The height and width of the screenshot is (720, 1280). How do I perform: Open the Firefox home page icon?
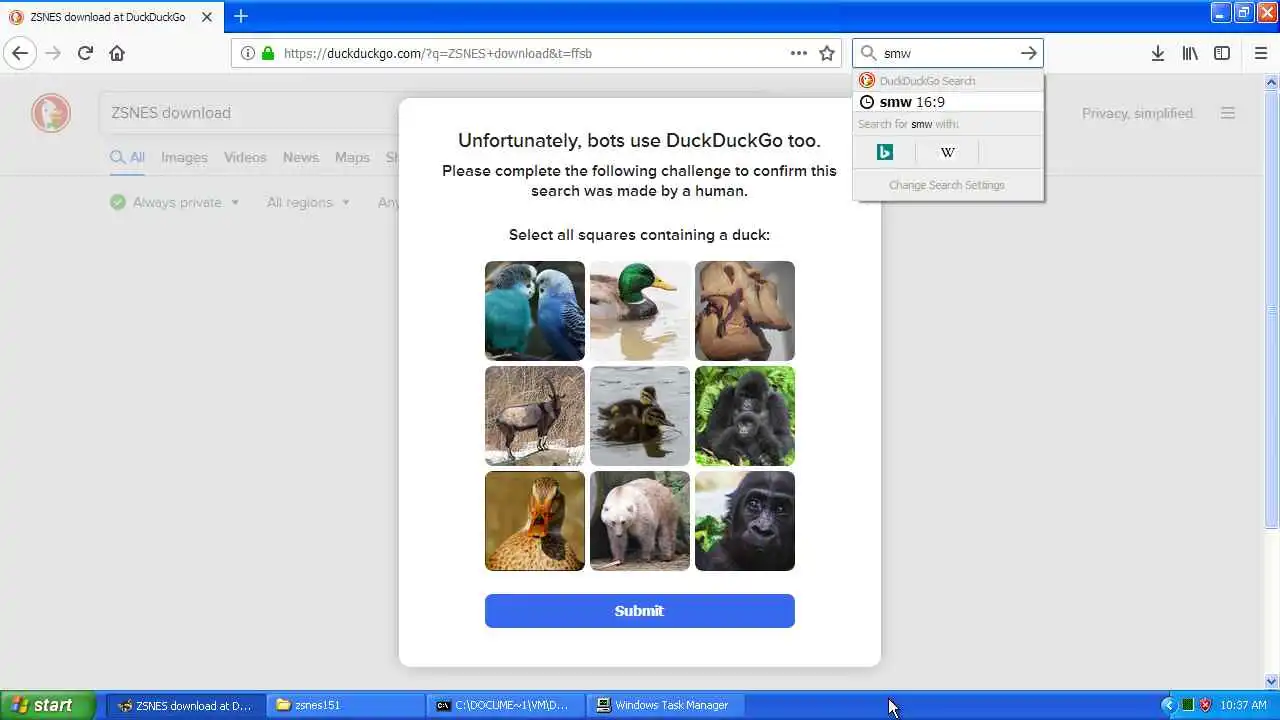[117, 53]
